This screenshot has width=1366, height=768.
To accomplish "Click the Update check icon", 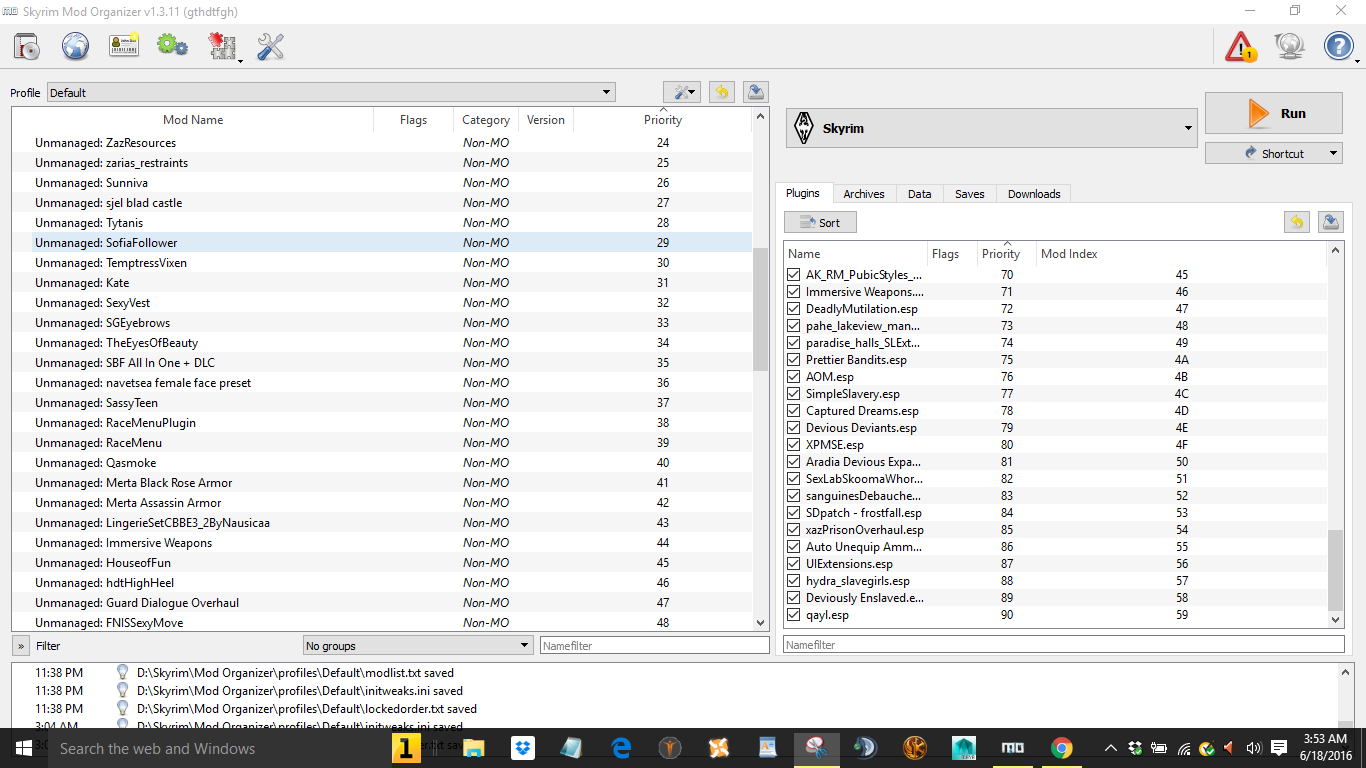I will 1290,46.
